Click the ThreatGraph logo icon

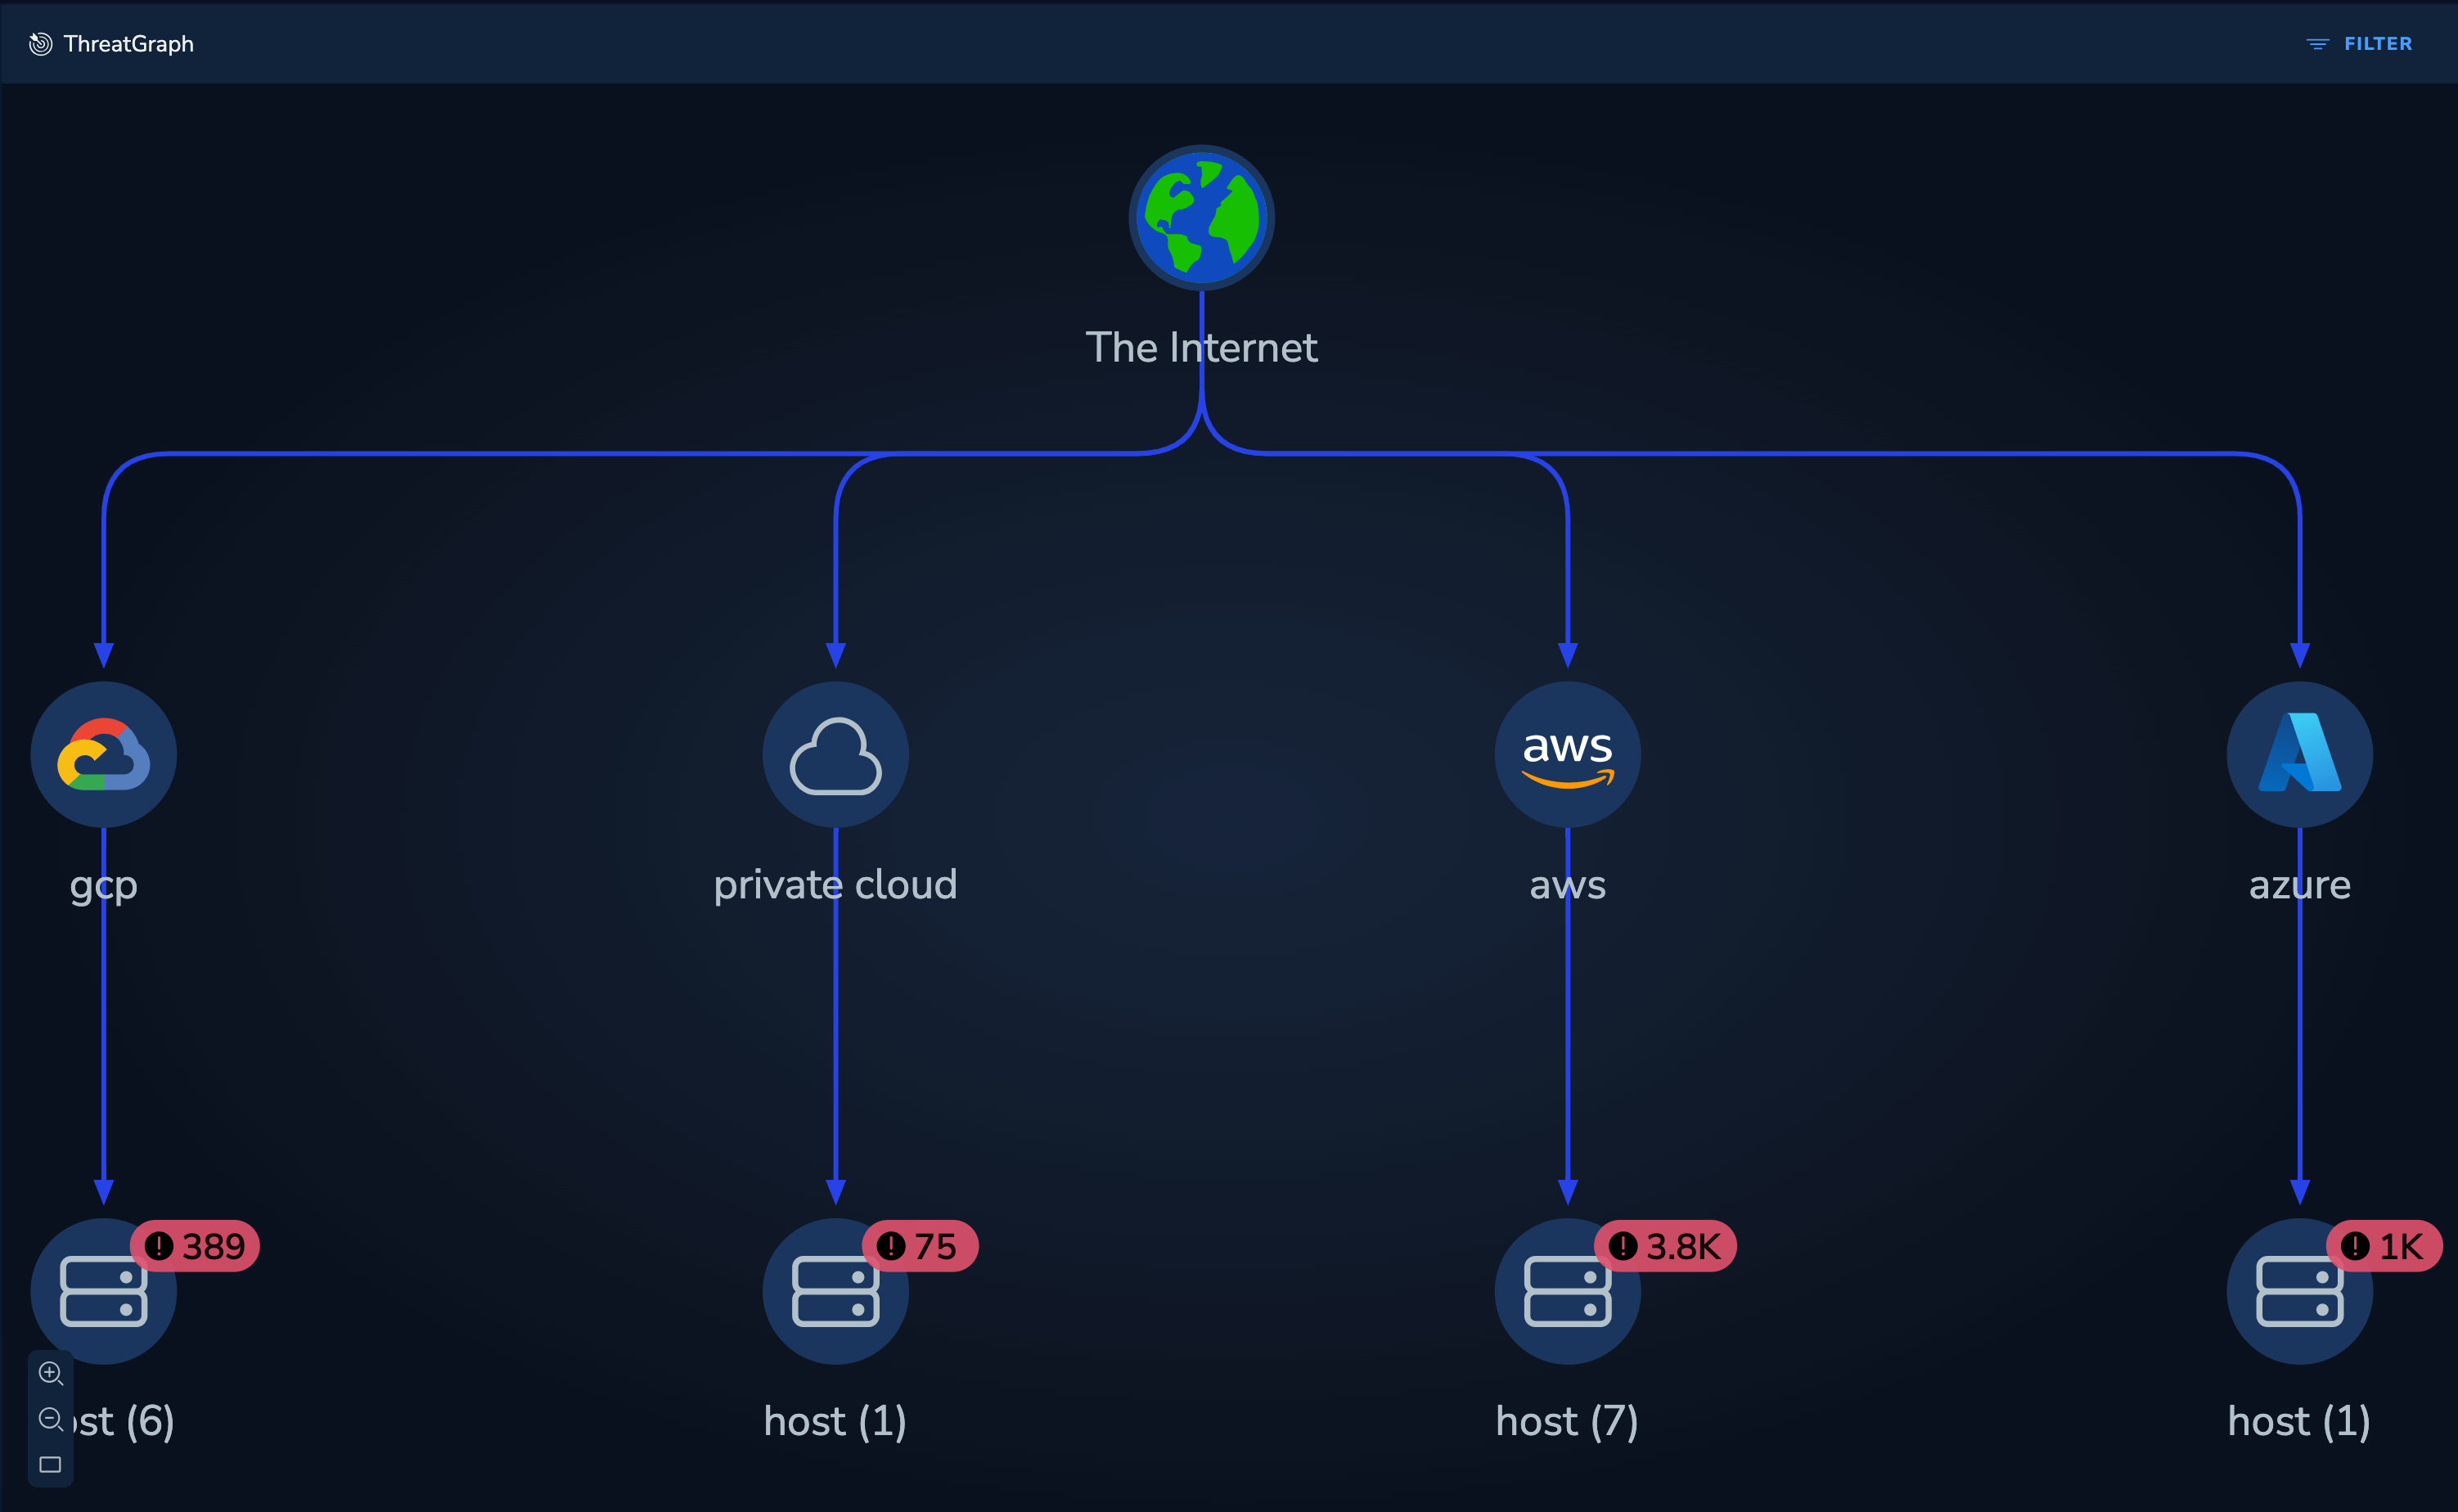(41, 44)
